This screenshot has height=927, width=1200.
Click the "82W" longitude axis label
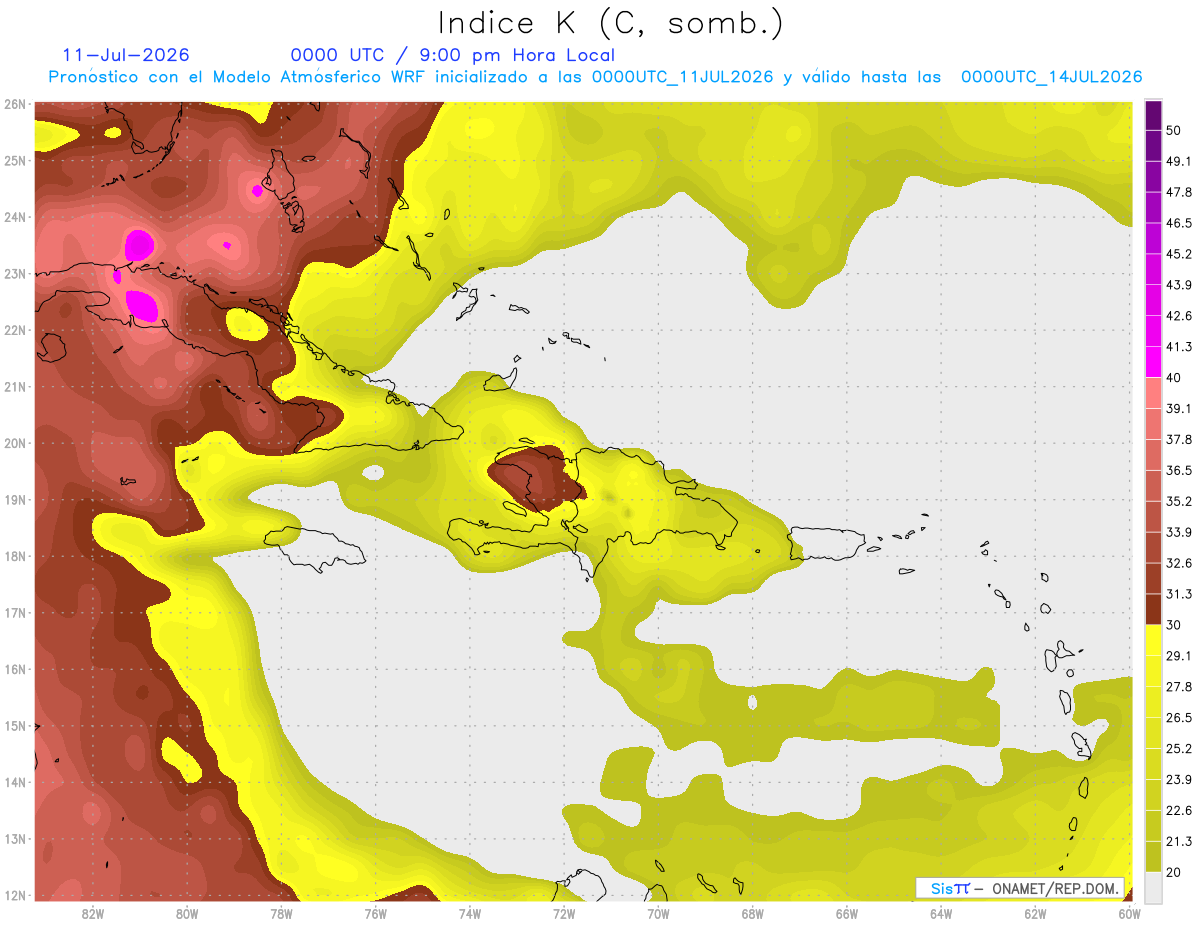93,913
